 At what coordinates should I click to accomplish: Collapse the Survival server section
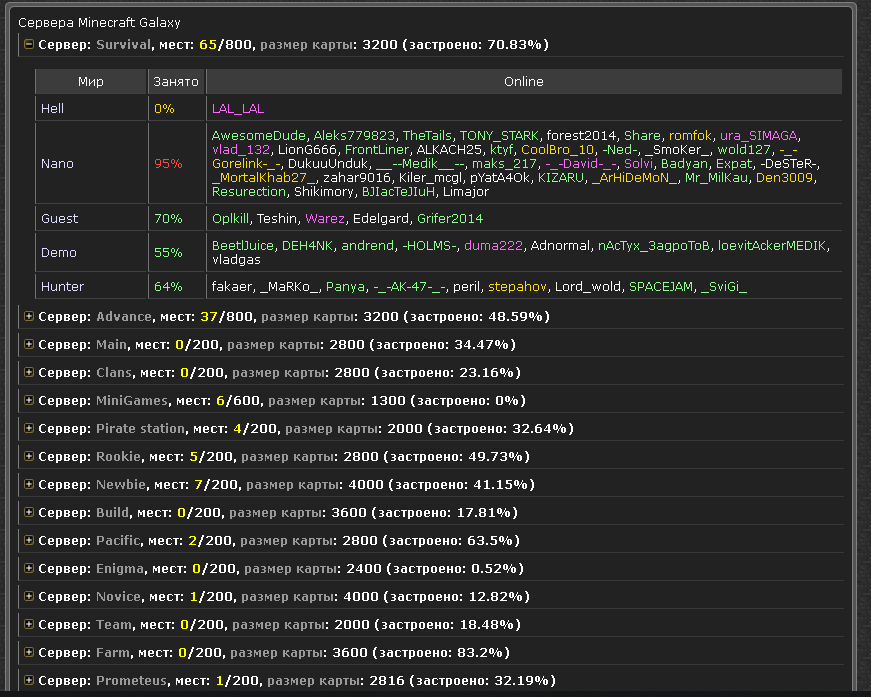pyautogui.click(x=29, y=45)
